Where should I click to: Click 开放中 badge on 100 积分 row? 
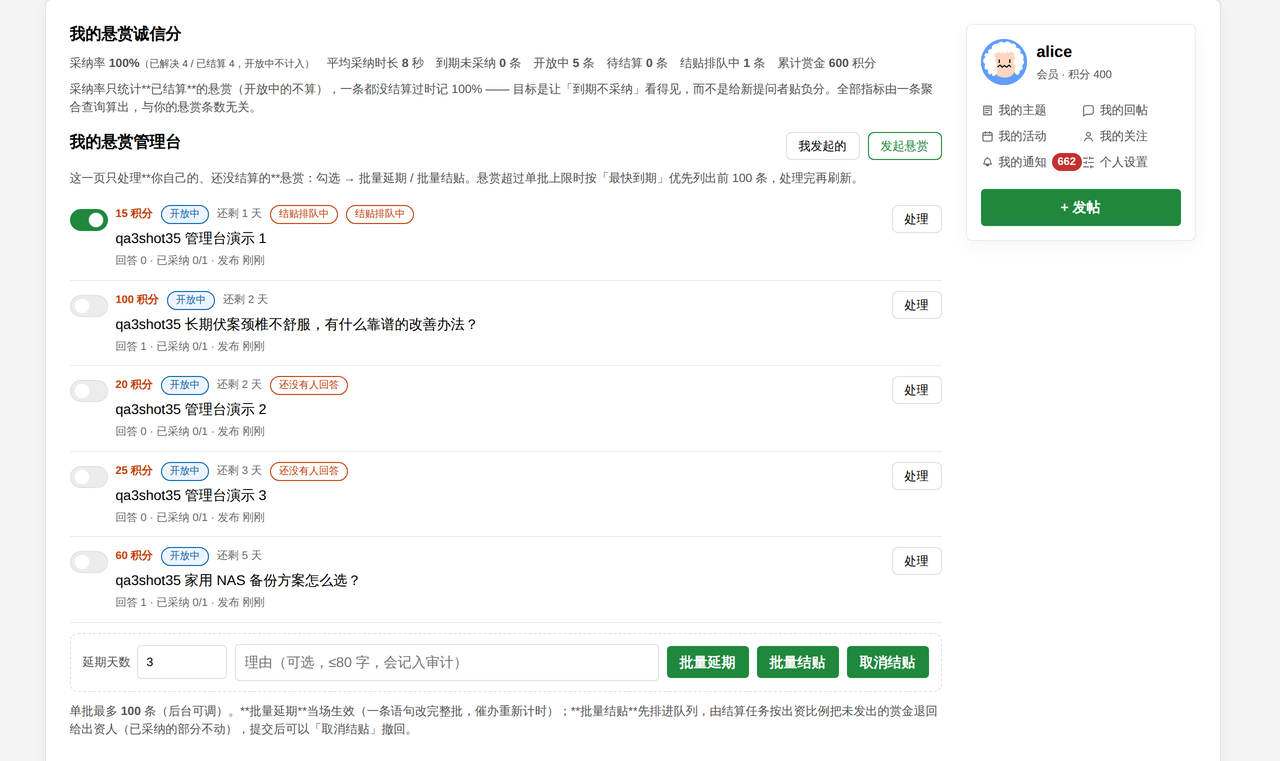pyautogui.click(x=191, y=300)
